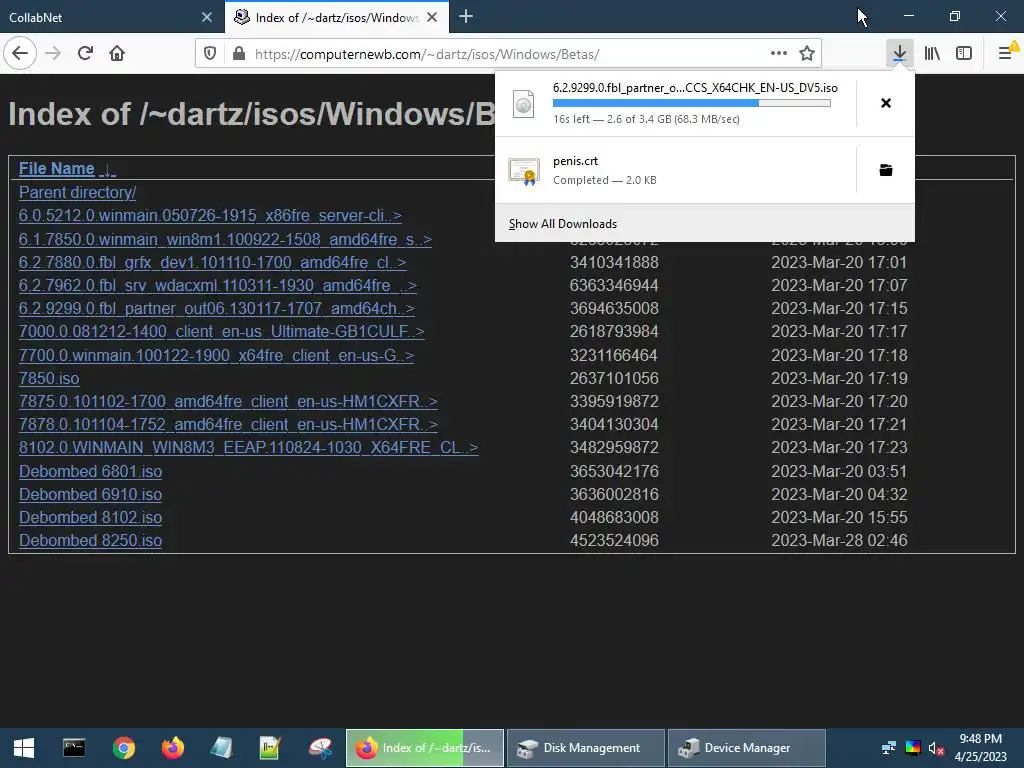Open a new browser tab

[466, 17]
